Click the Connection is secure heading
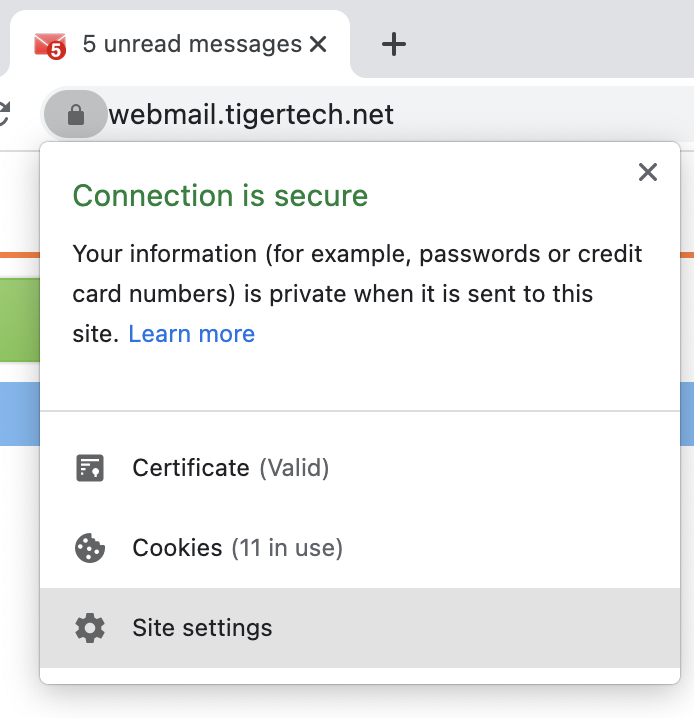The width and height of the screenshot is (694, 718). click(x=220, y=196)
